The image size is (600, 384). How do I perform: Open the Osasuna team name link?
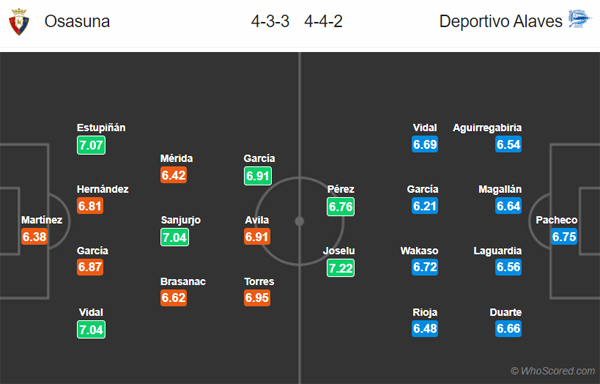pos(77,21)
